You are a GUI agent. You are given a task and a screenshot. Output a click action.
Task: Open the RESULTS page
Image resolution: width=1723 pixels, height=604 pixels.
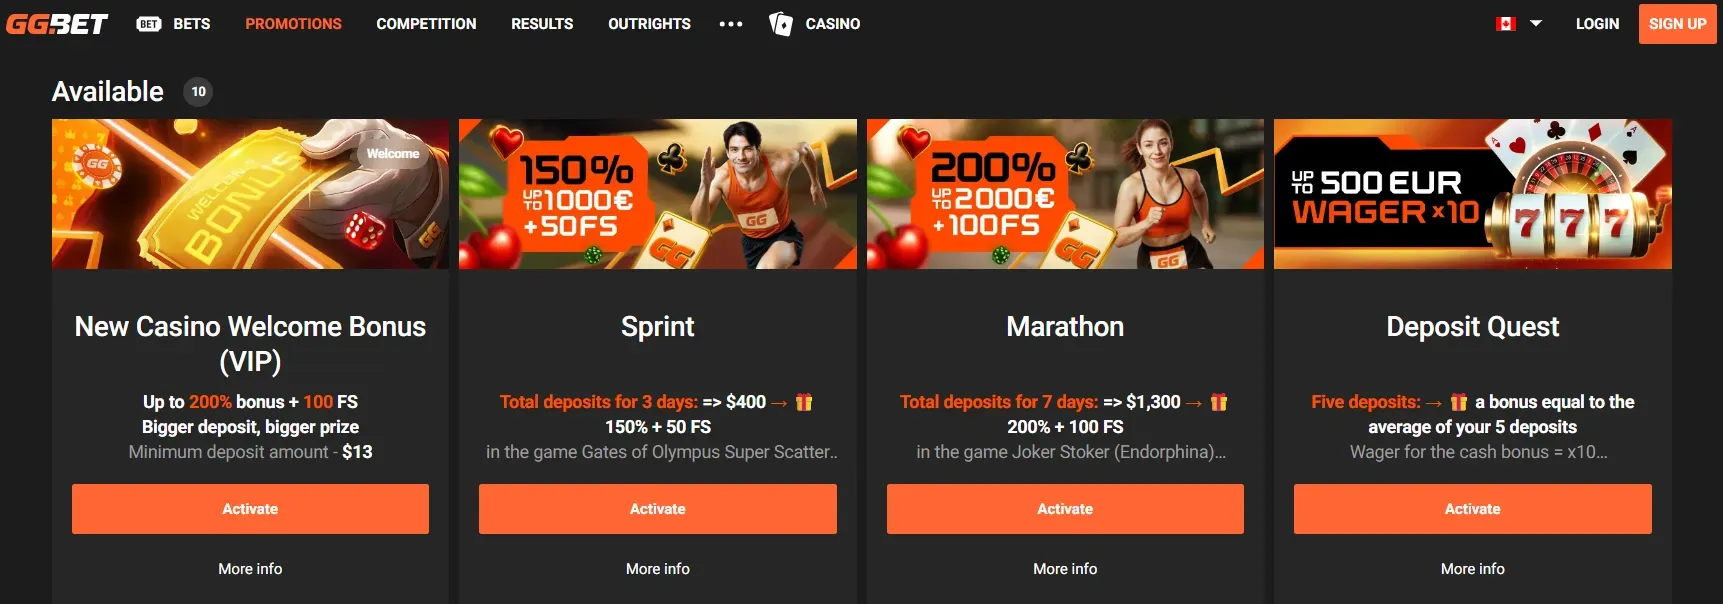pos(542,24)
